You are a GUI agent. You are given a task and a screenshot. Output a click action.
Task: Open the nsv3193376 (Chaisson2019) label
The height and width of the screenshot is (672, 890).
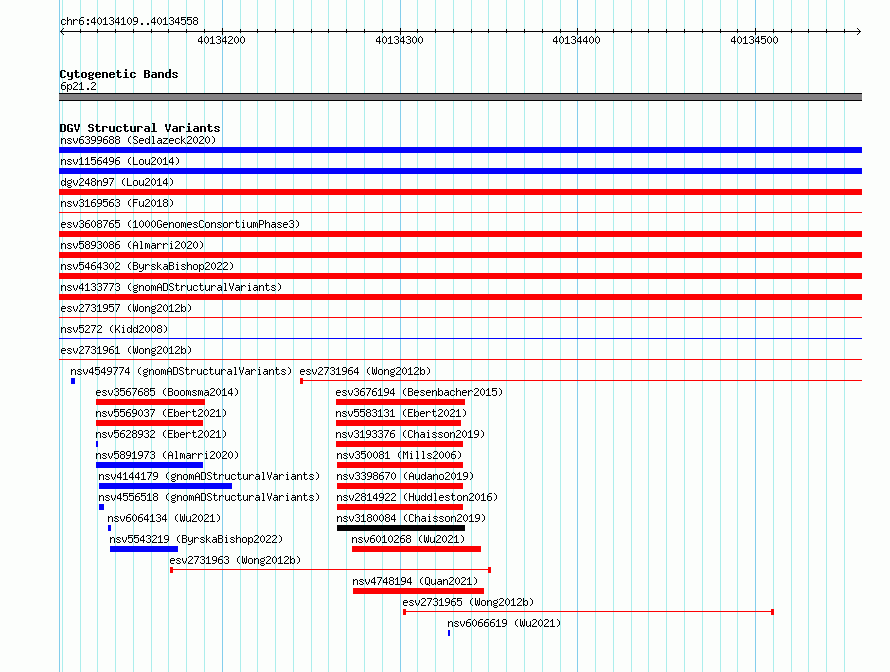pos(410,434)
